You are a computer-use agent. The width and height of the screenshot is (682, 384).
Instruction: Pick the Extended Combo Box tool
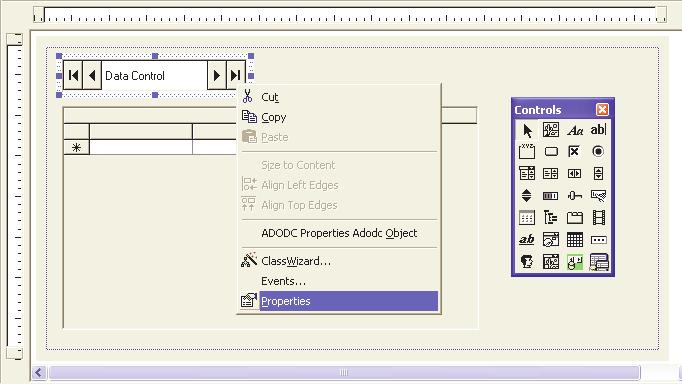coord(551,262)
